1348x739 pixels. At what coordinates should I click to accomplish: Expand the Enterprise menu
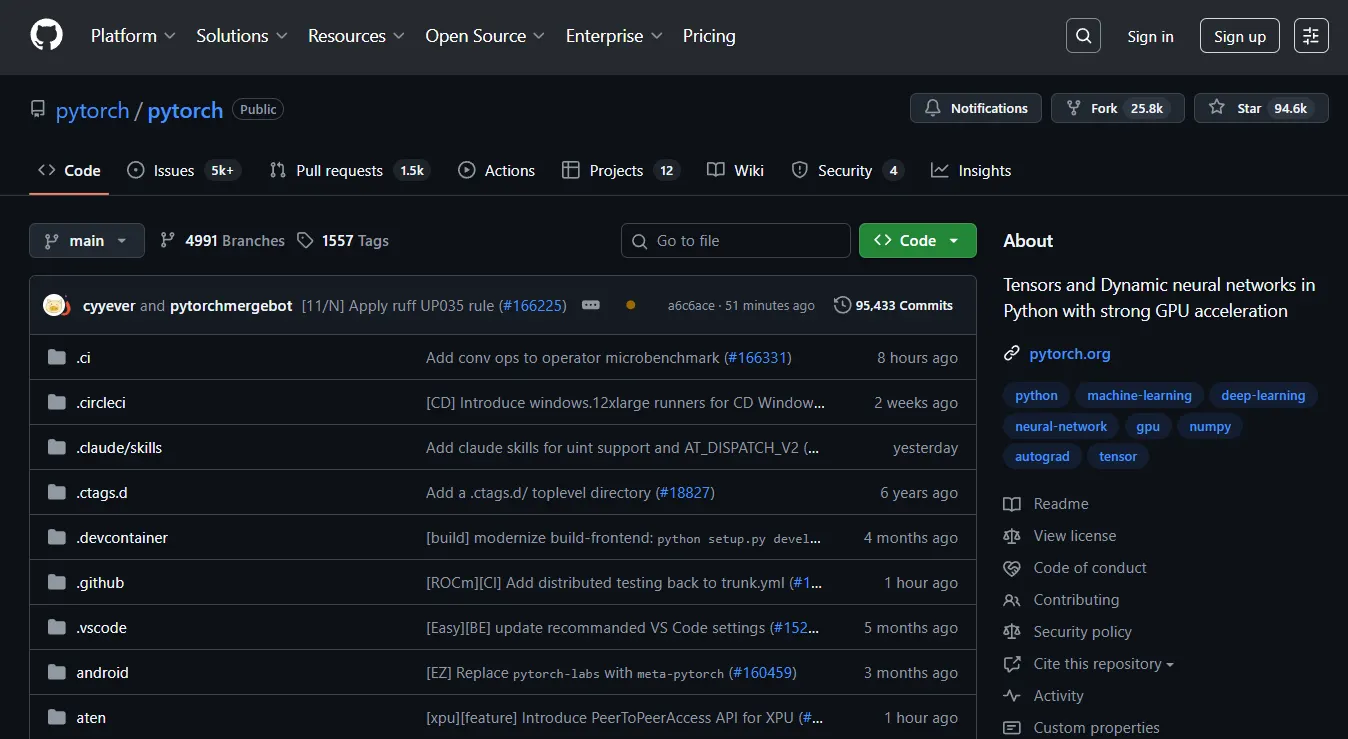click(x=614, y=36)
